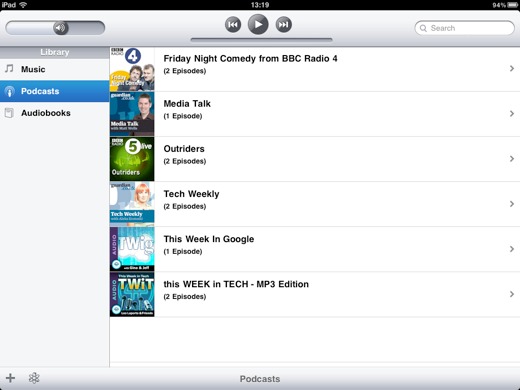The height and width of the screenshot is (390, 520).
Task: Click '(1 Episode)' under Media Talk
Action: 183,116
